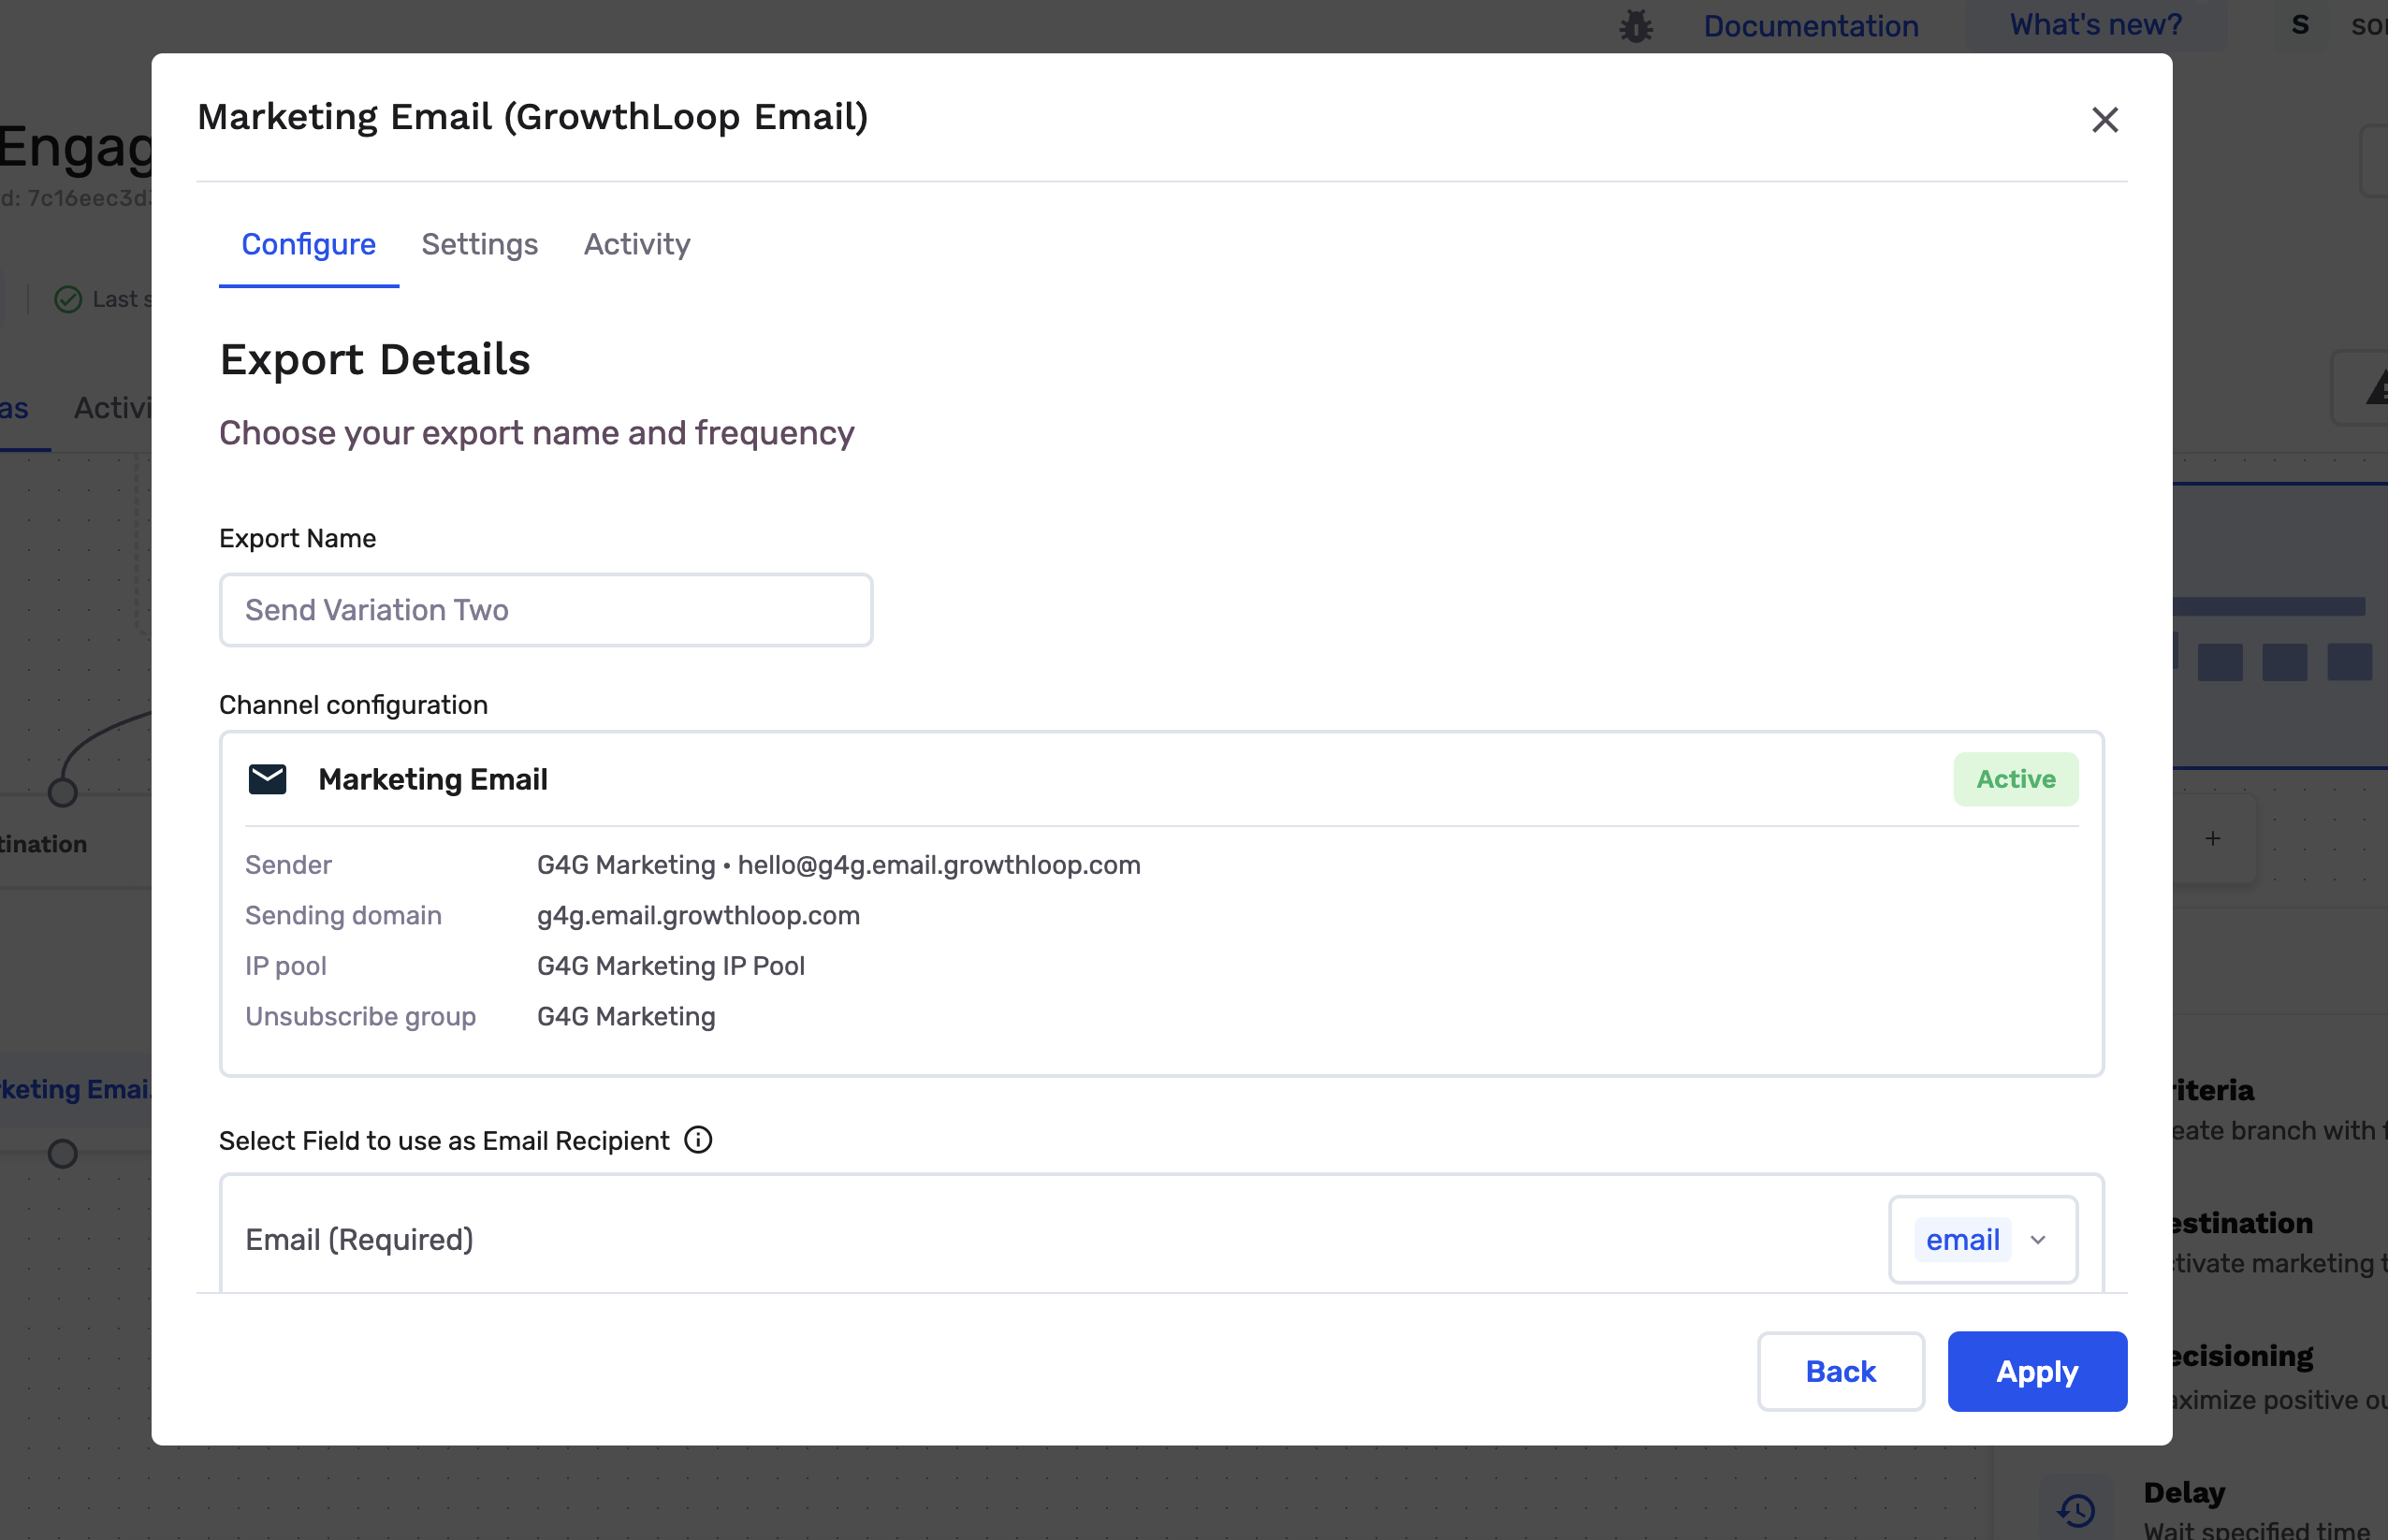Viewport: 2388px width, 1540px height.
Task: Open the Activity tab in dialog
Action: click(x=637, y=244)
